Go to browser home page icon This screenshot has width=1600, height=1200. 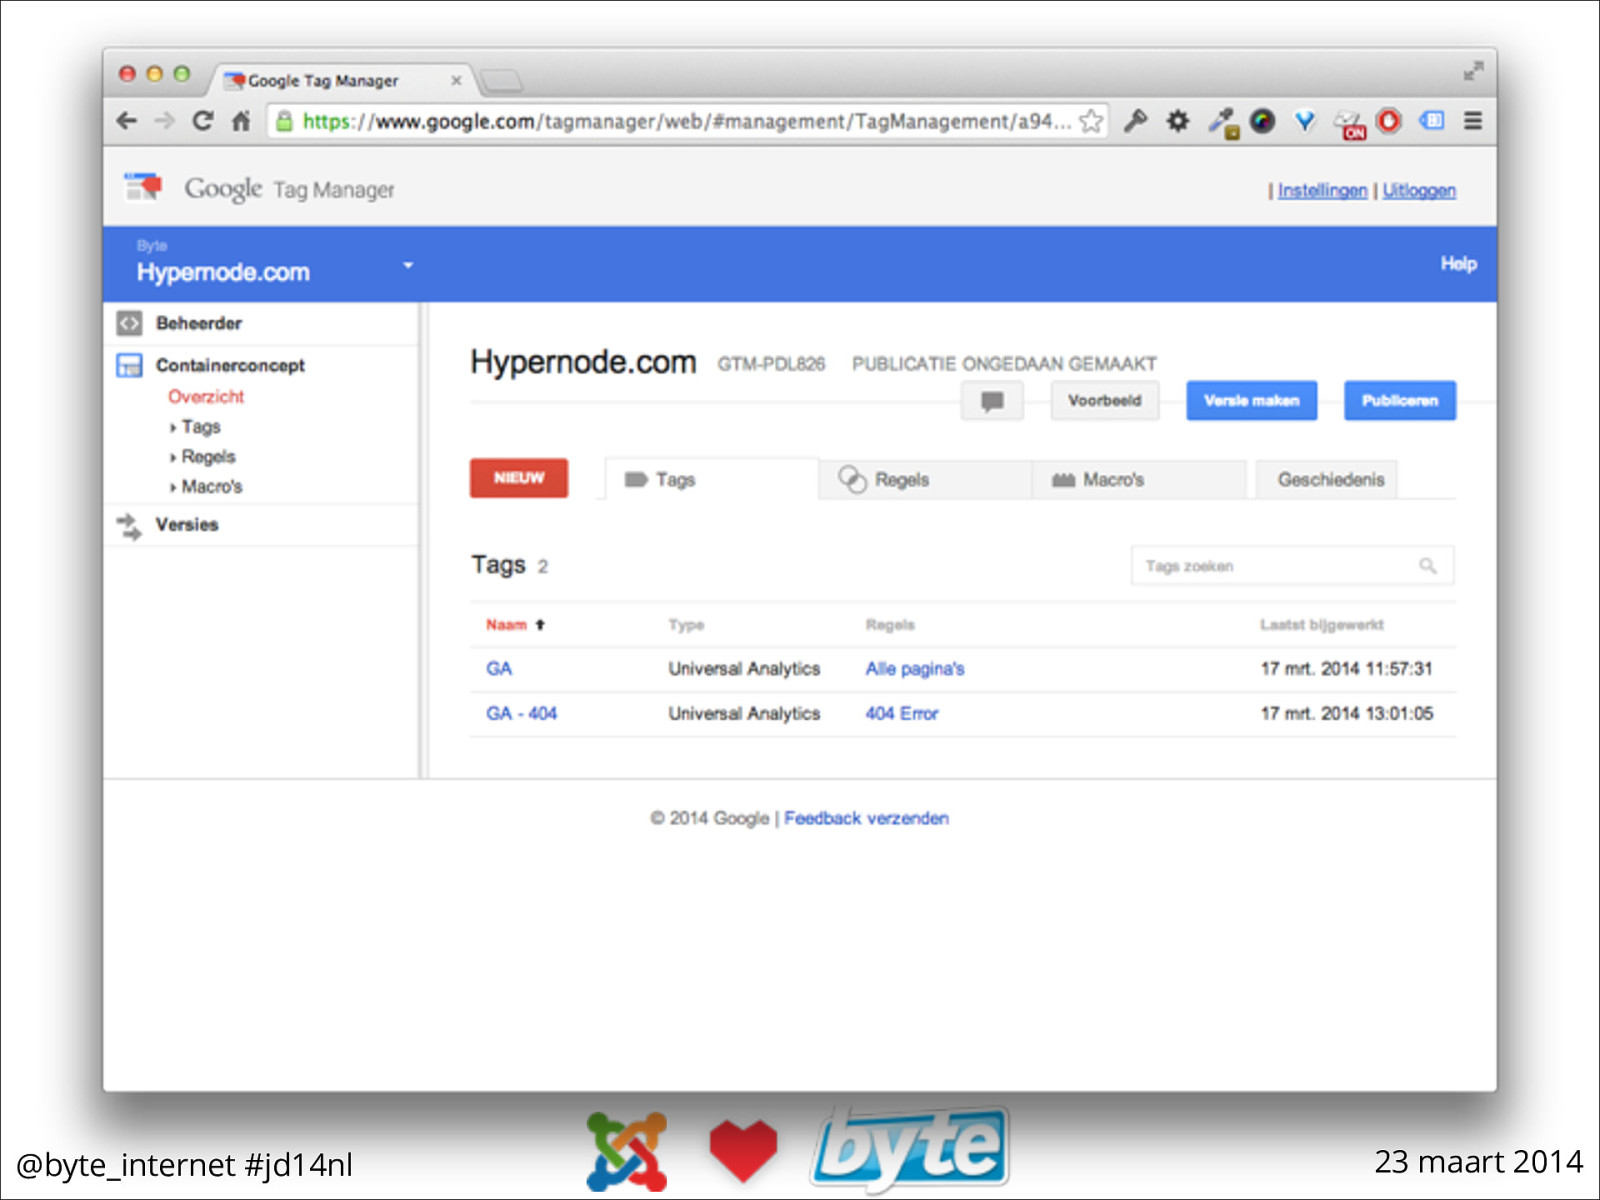(241, 121)
